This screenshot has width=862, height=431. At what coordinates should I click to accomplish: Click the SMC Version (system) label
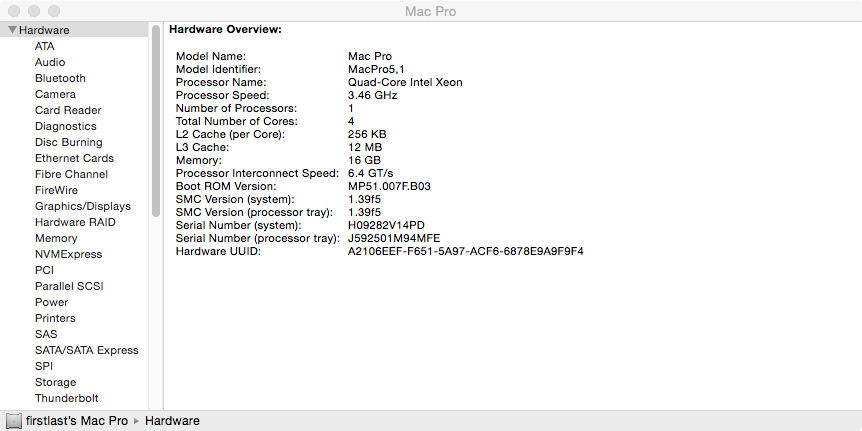235,199
